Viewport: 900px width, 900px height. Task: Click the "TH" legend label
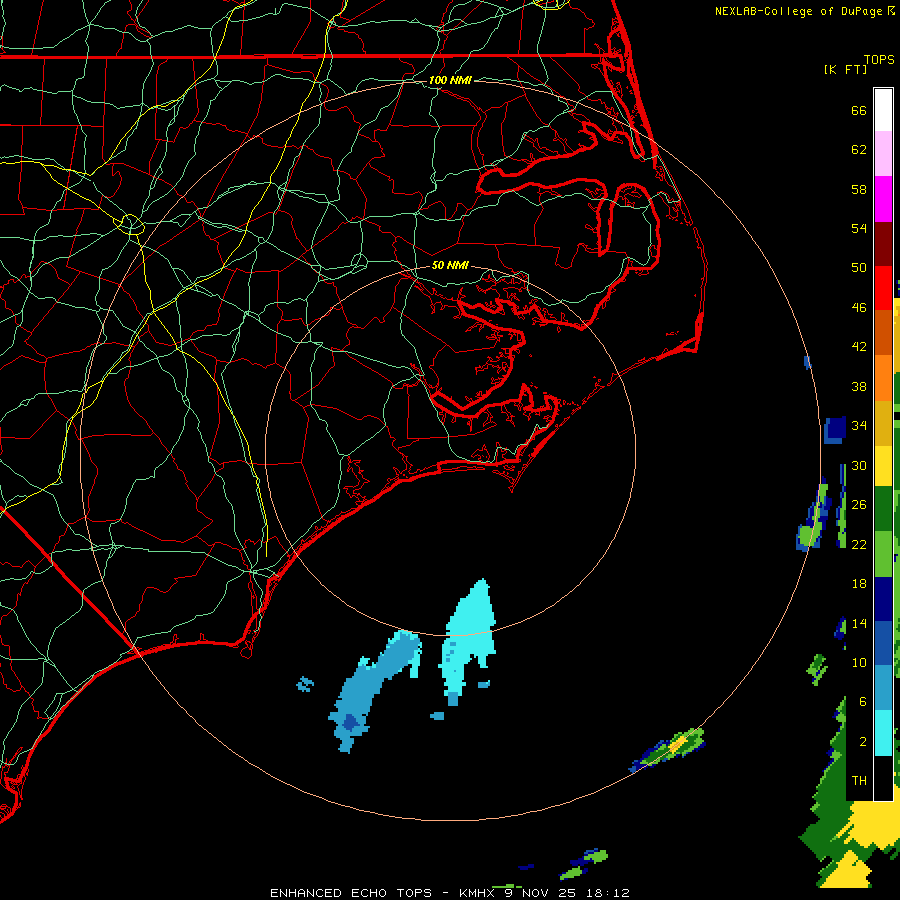point(859,780)
